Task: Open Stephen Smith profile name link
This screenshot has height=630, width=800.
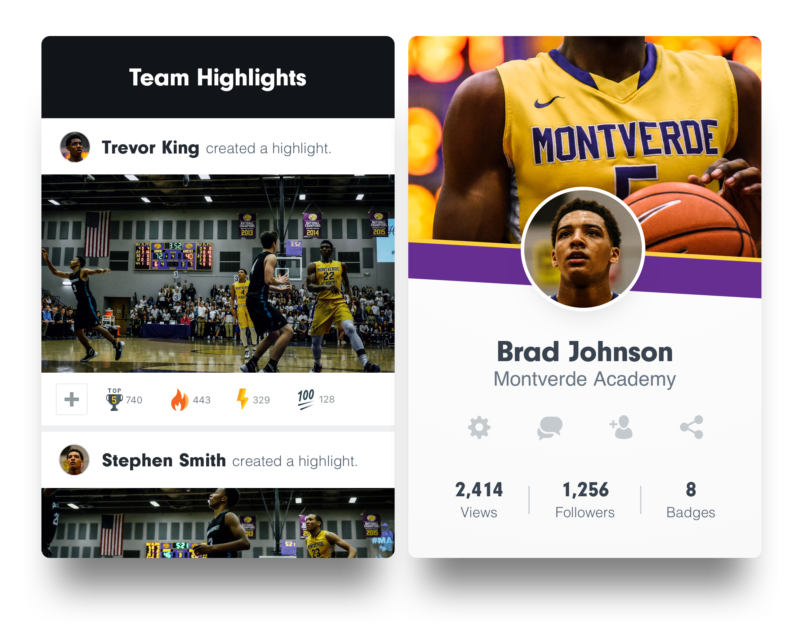Action: pos(164,461)
